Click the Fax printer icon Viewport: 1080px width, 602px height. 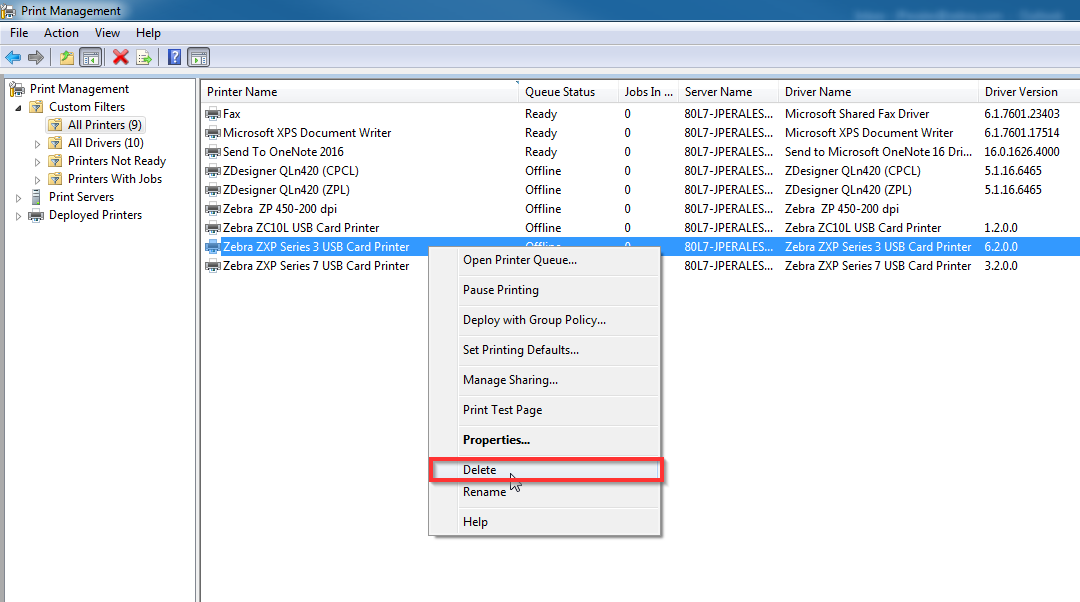[213, 114]
